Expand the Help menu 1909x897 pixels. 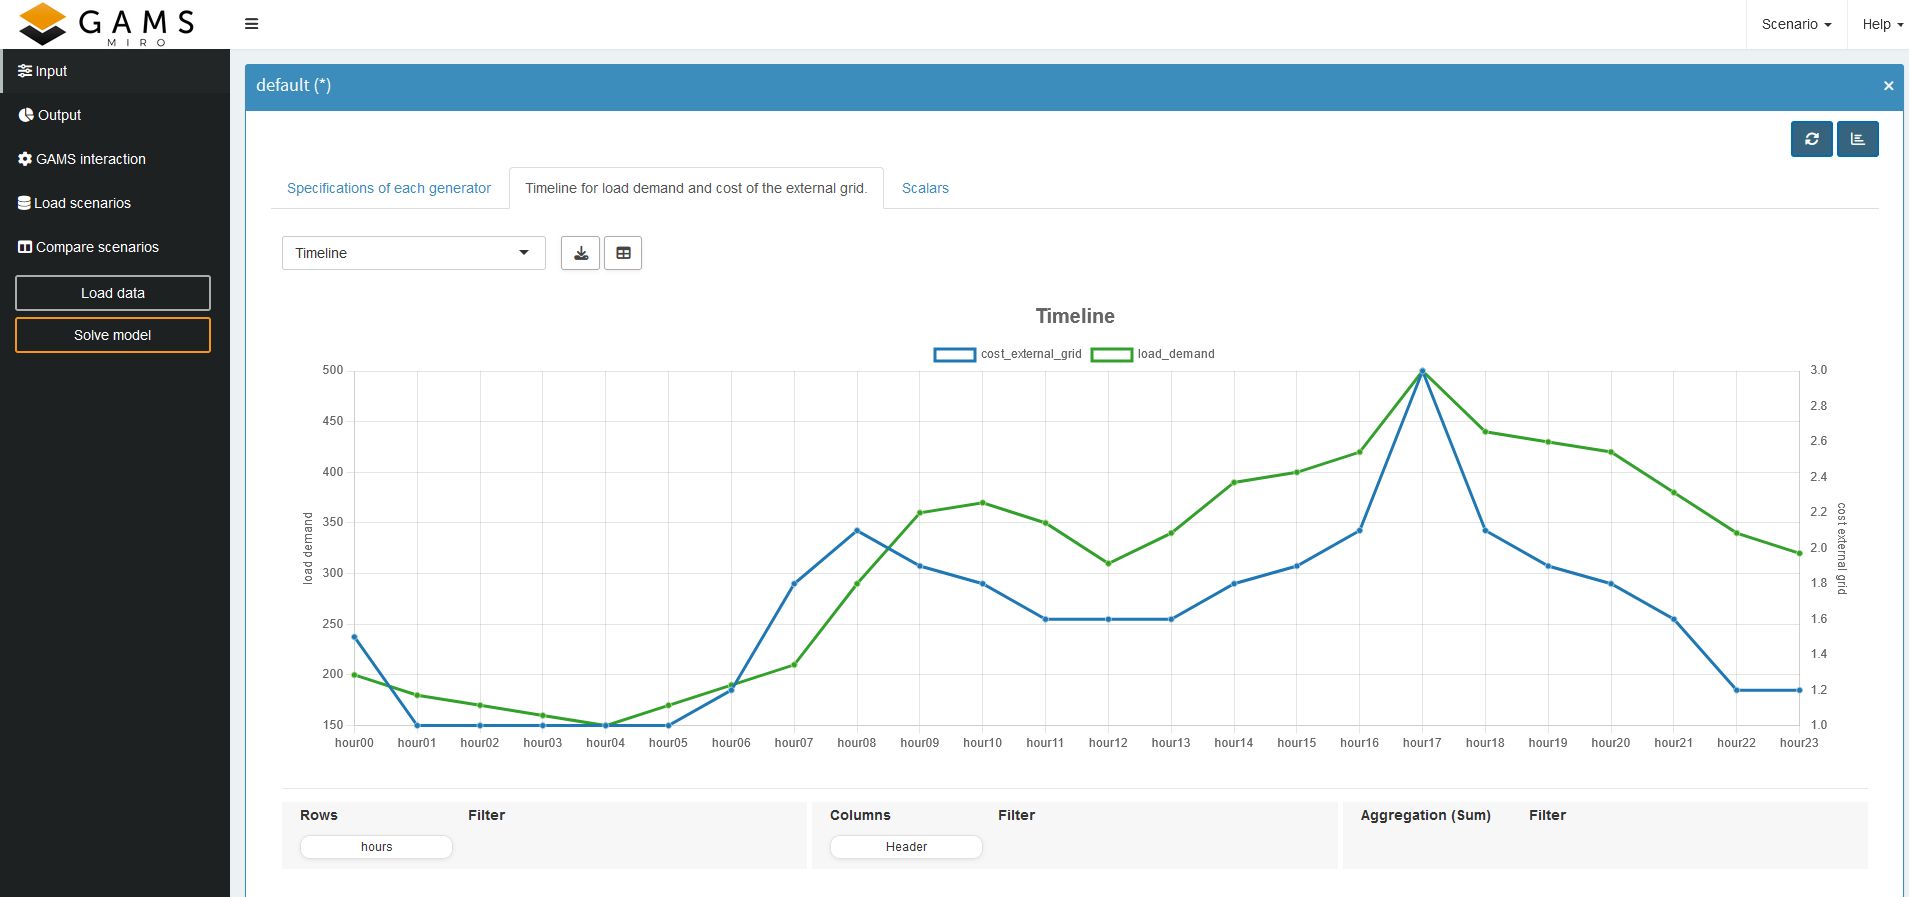[x=1882, y=24]
